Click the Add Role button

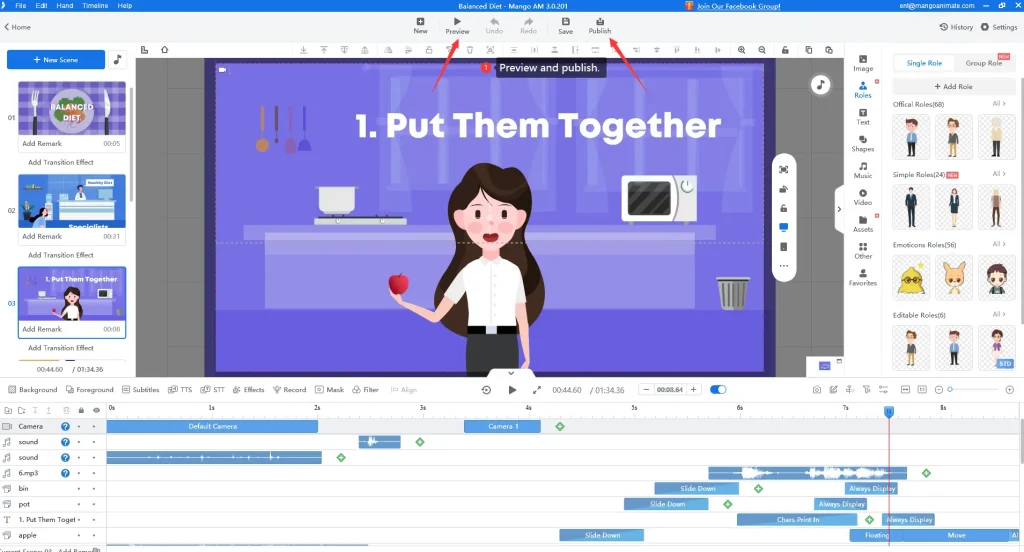[x=952, y=87]
